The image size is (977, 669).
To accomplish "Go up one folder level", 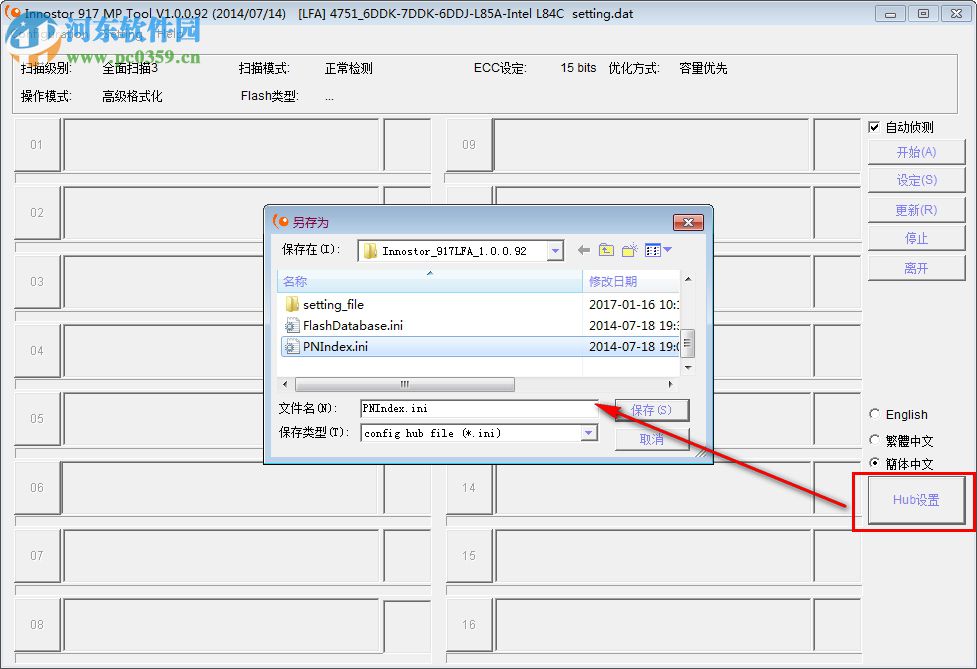I will click(x=606, y=250).
